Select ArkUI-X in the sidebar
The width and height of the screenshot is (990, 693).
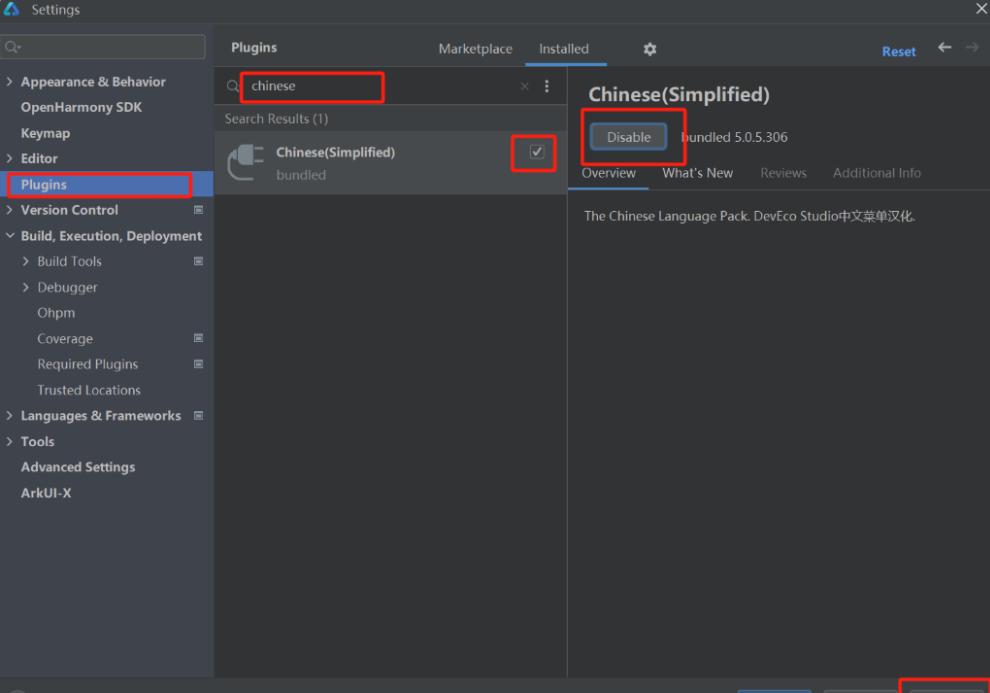pos(45,493)
